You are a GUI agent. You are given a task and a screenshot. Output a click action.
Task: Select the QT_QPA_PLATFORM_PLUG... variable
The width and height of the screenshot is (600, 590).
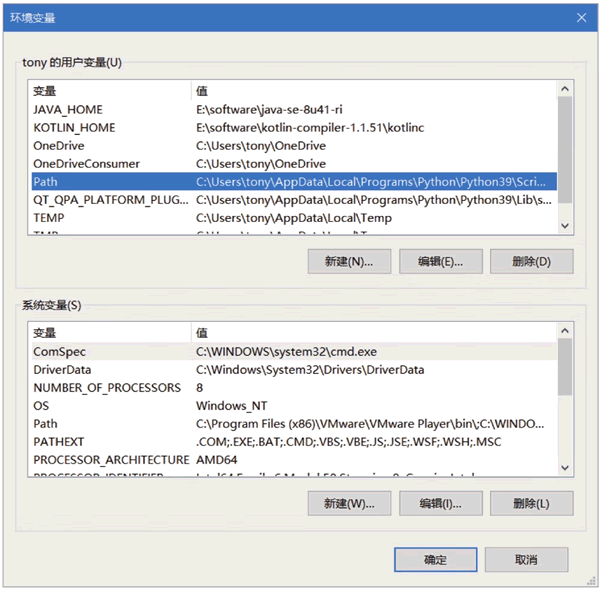click(294, 200)
